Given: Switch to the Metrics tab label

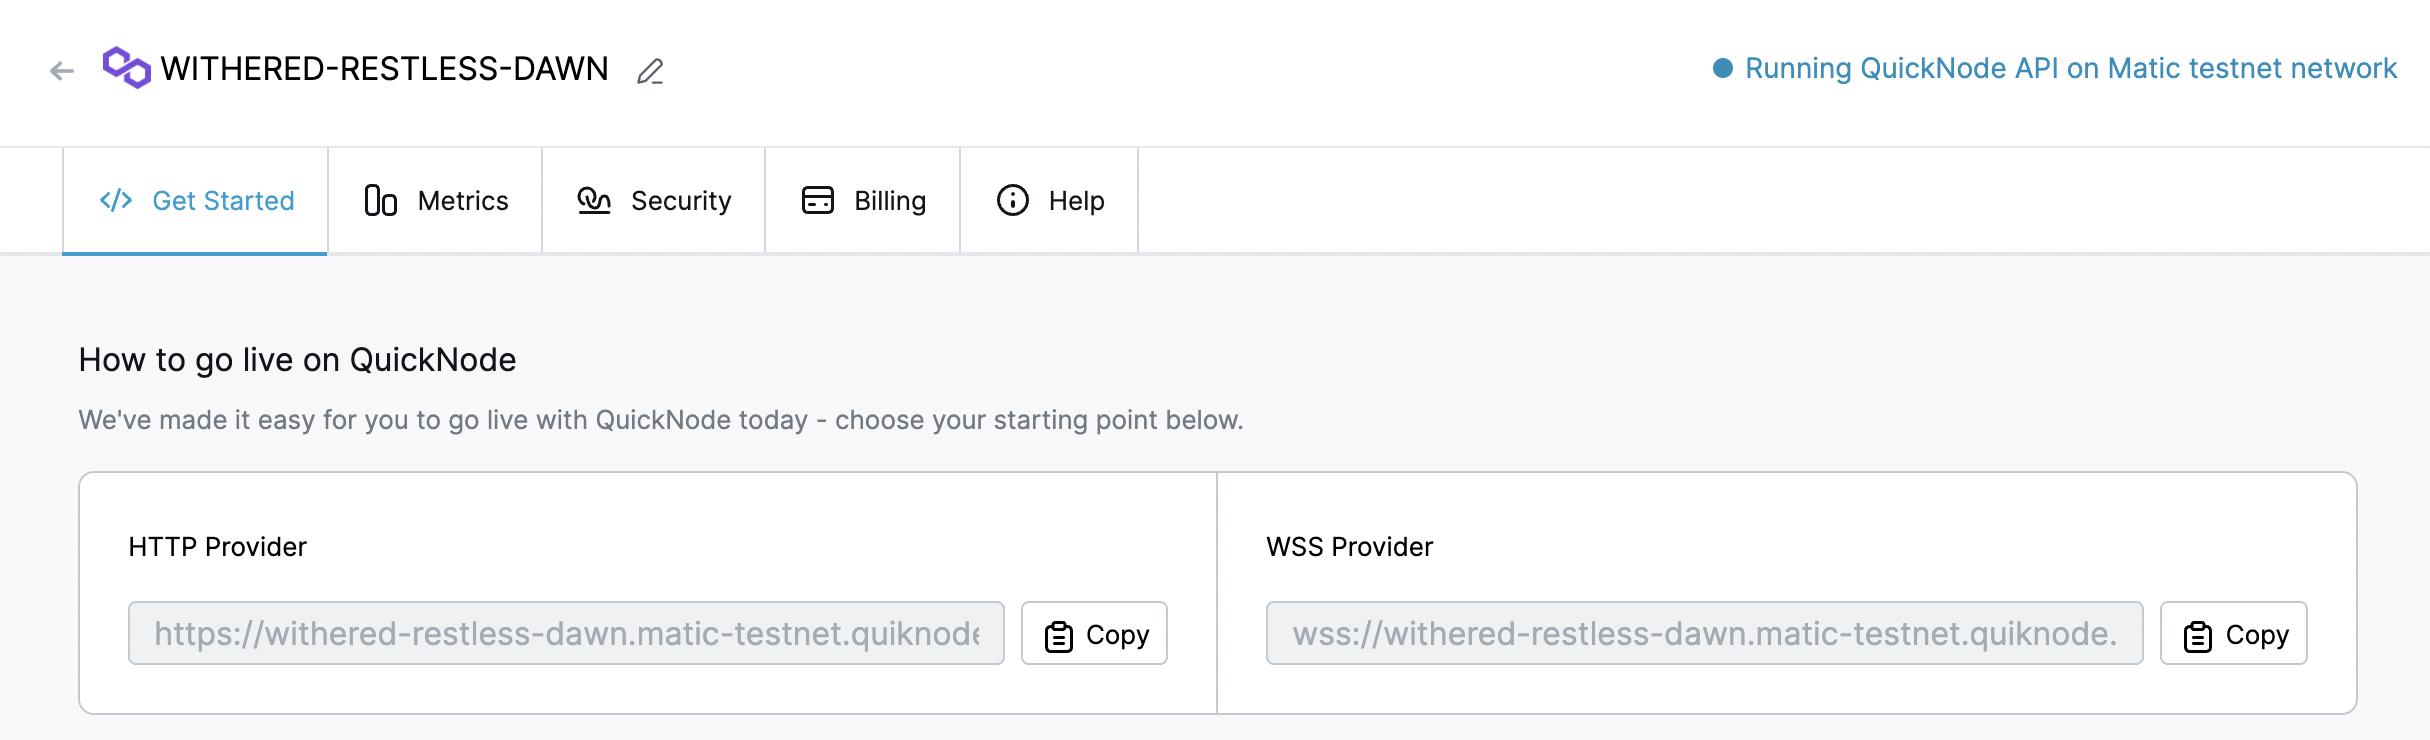Looking at the screenshot, I should (x=463, y=201).
